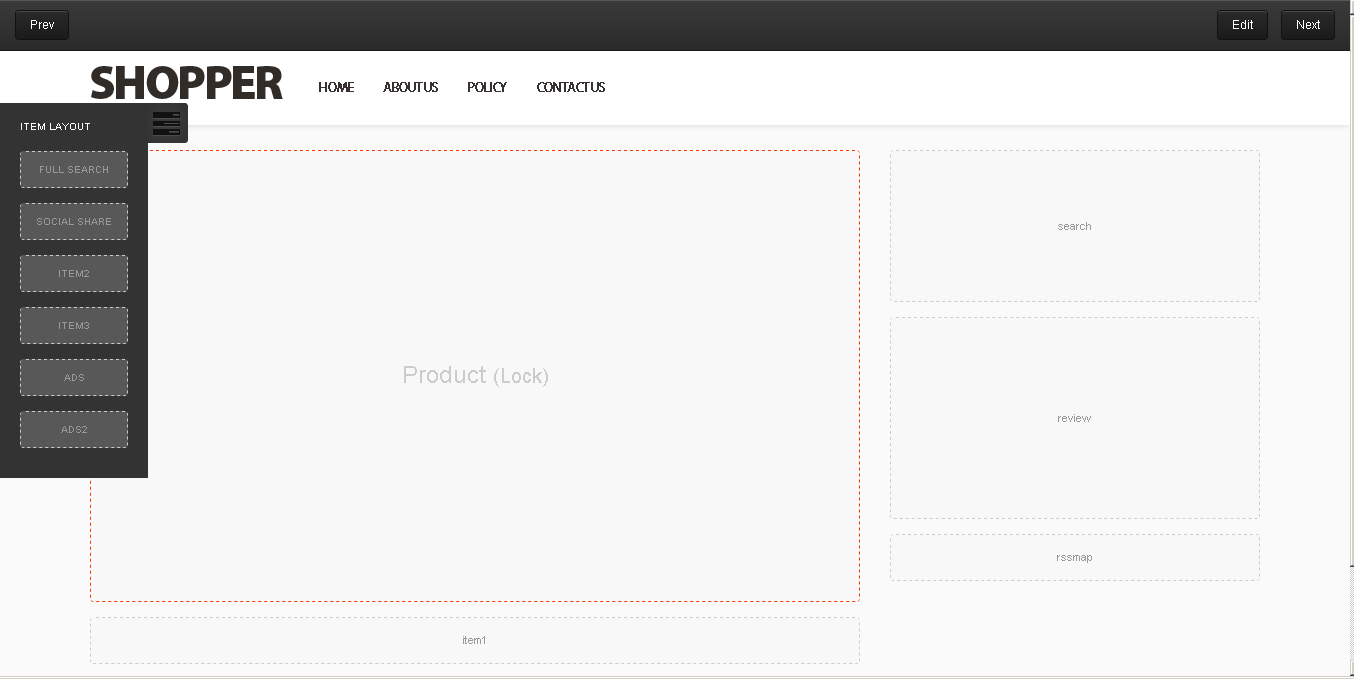Open the ABOUT US menu item
This screenshot has height=679, width=1354.
click(x=411, y=87)
